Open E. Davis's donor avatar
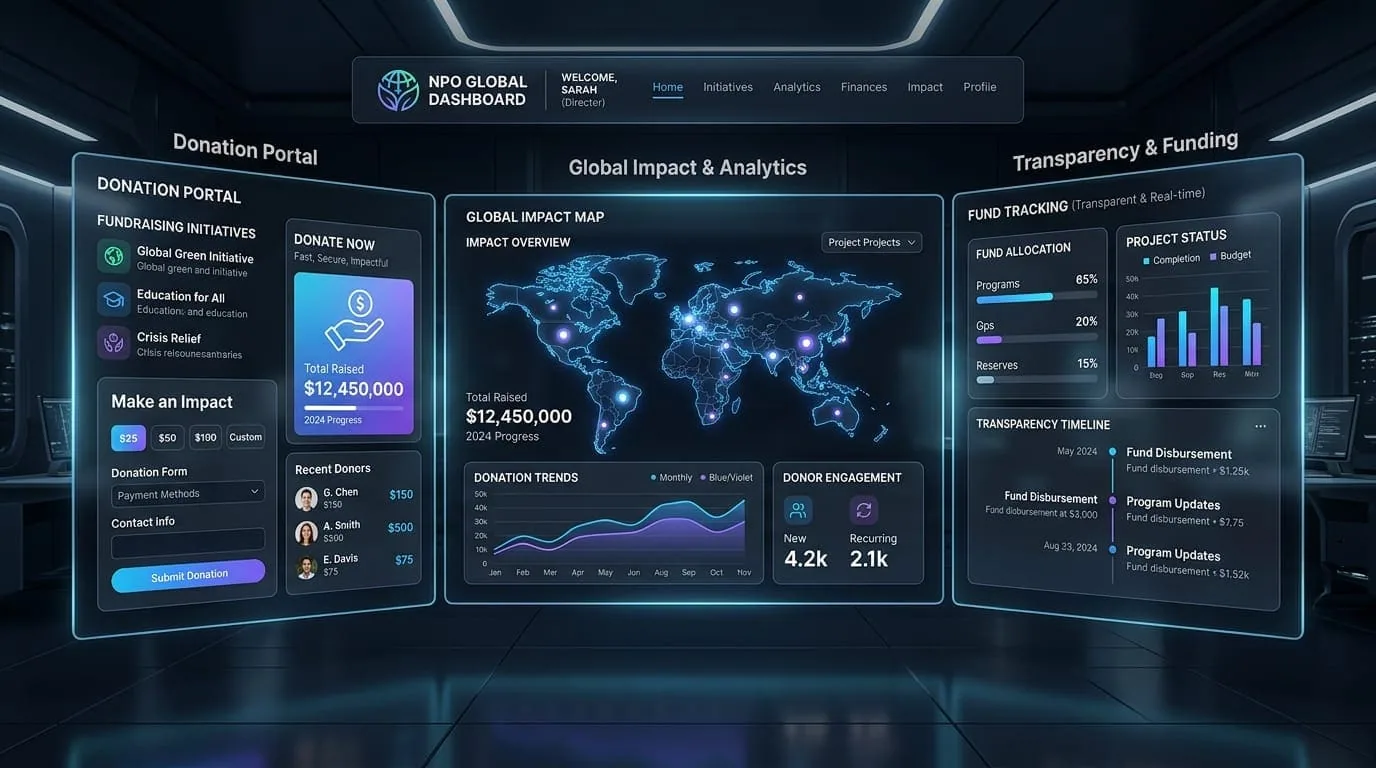This screenshot has width=1376, height=768. [x=307, y=567]
